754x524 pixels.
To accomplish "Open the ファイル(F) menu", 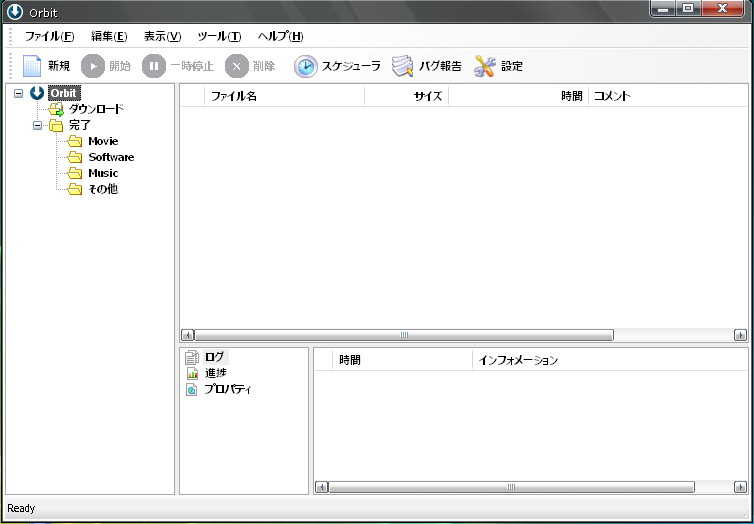I will point(49,36).
